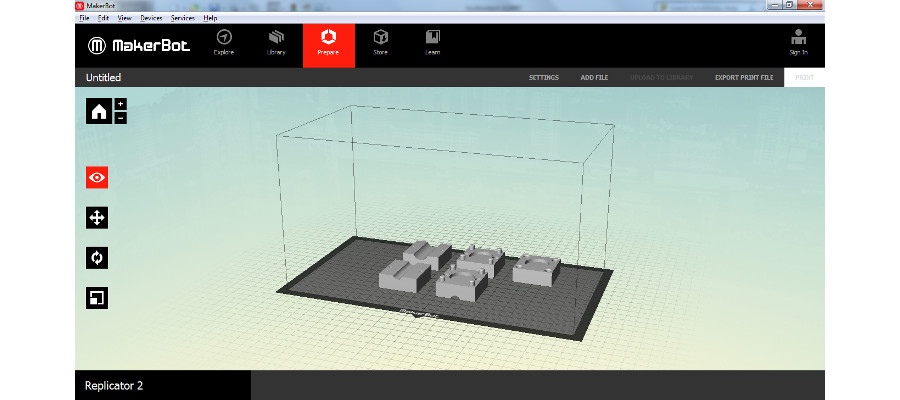This screenshot has height=400, width=900.
Task: Click the Untitled project name
Action: coord(103,77)
